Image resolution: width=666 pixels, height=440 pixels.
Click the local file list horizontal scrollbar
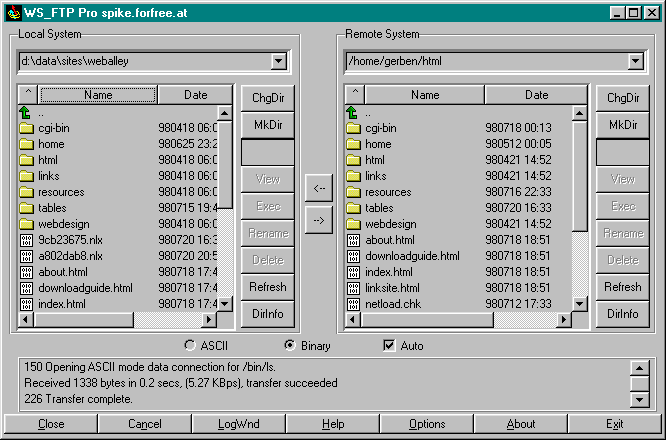(x=120, y=320)
